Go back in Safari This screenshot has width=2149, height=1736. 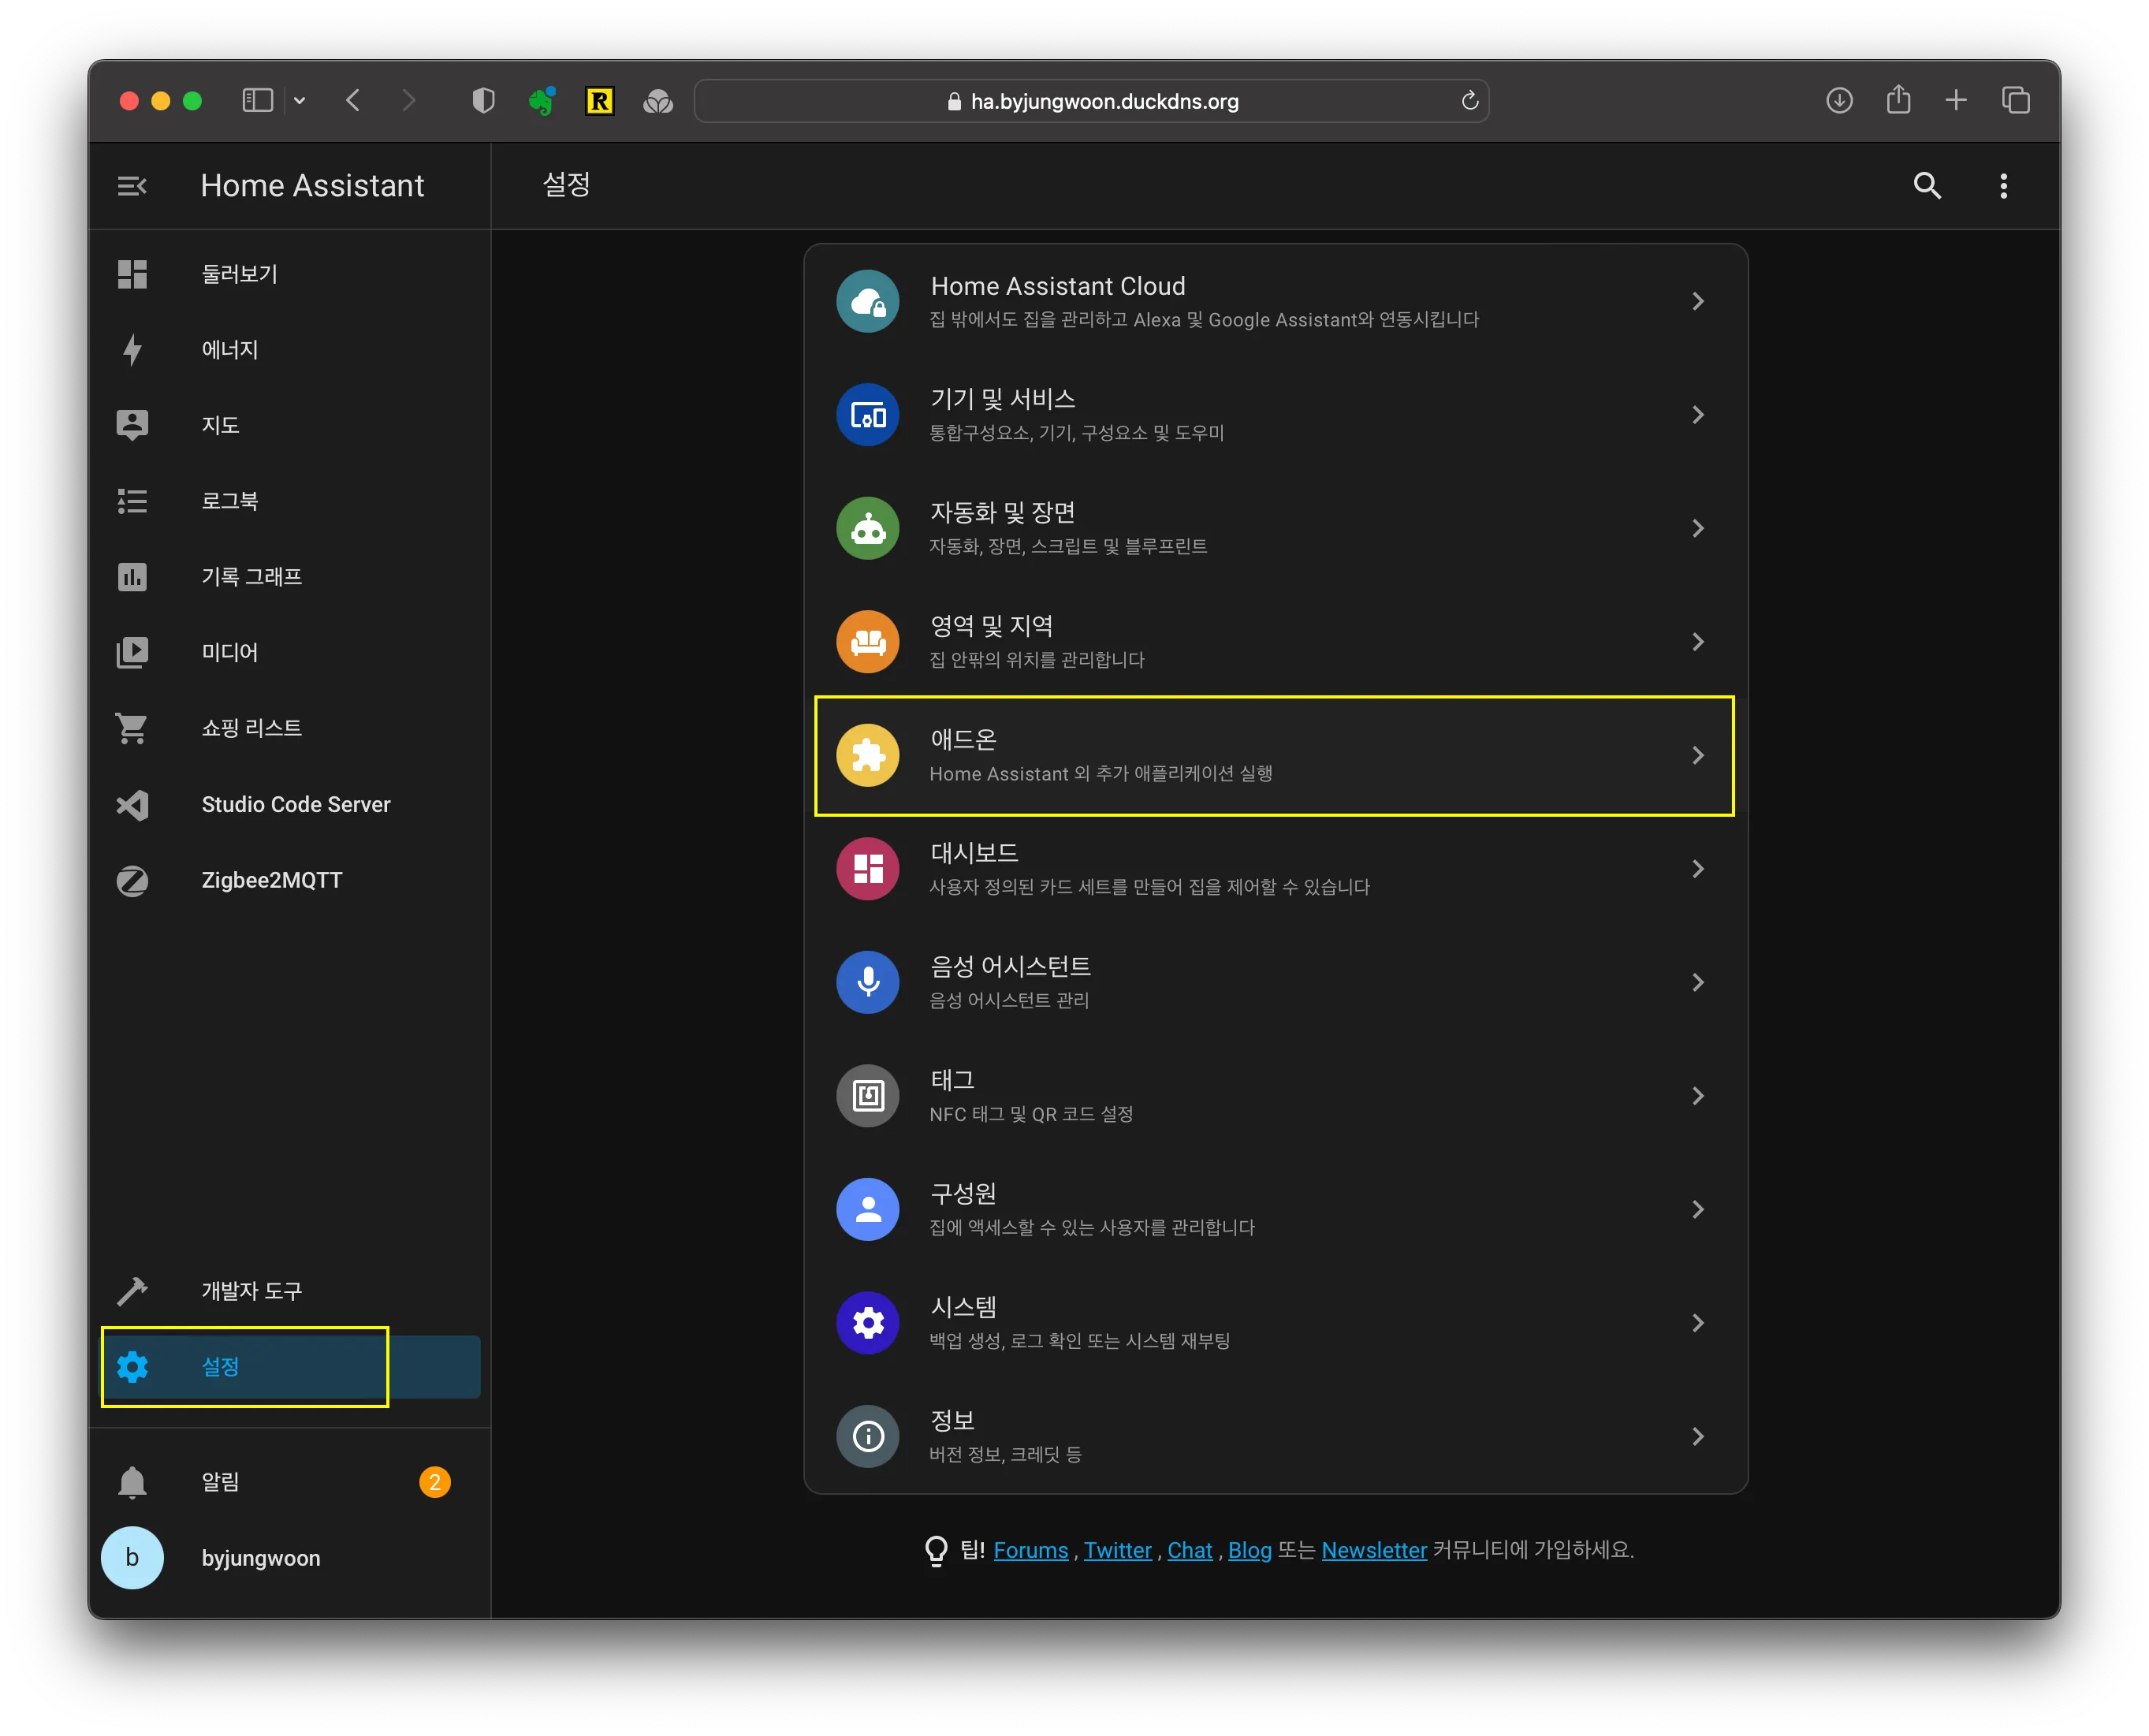click(x=353, y=101)
